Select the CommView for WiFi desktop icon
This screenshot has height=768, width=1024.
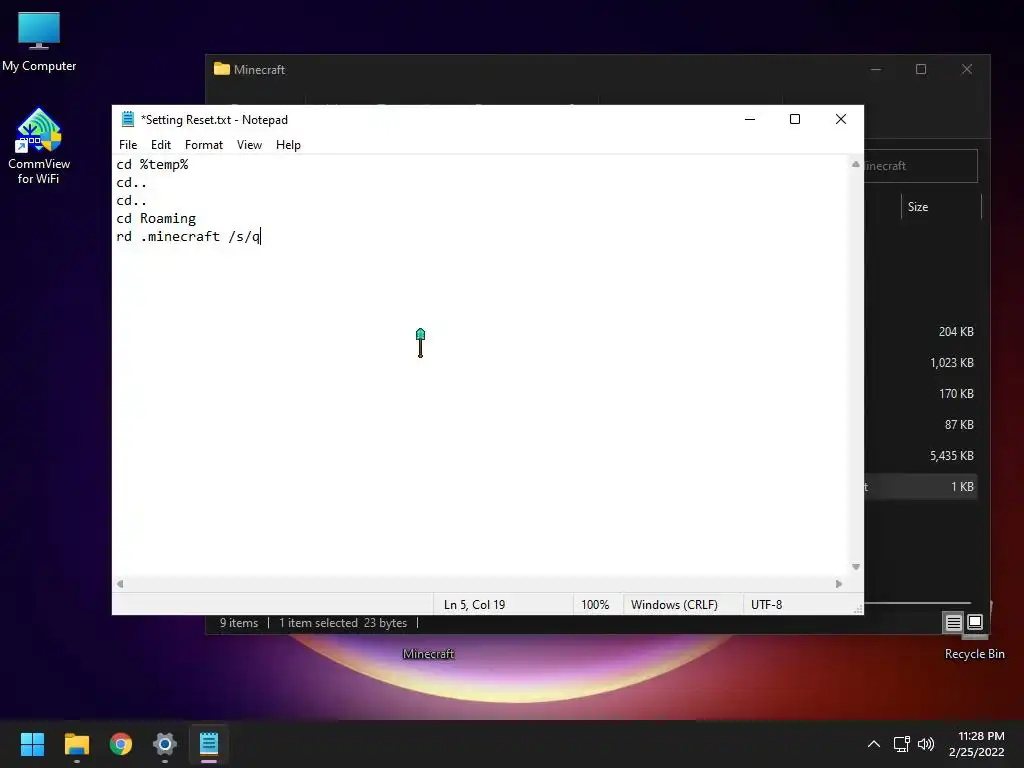(39, 146)
